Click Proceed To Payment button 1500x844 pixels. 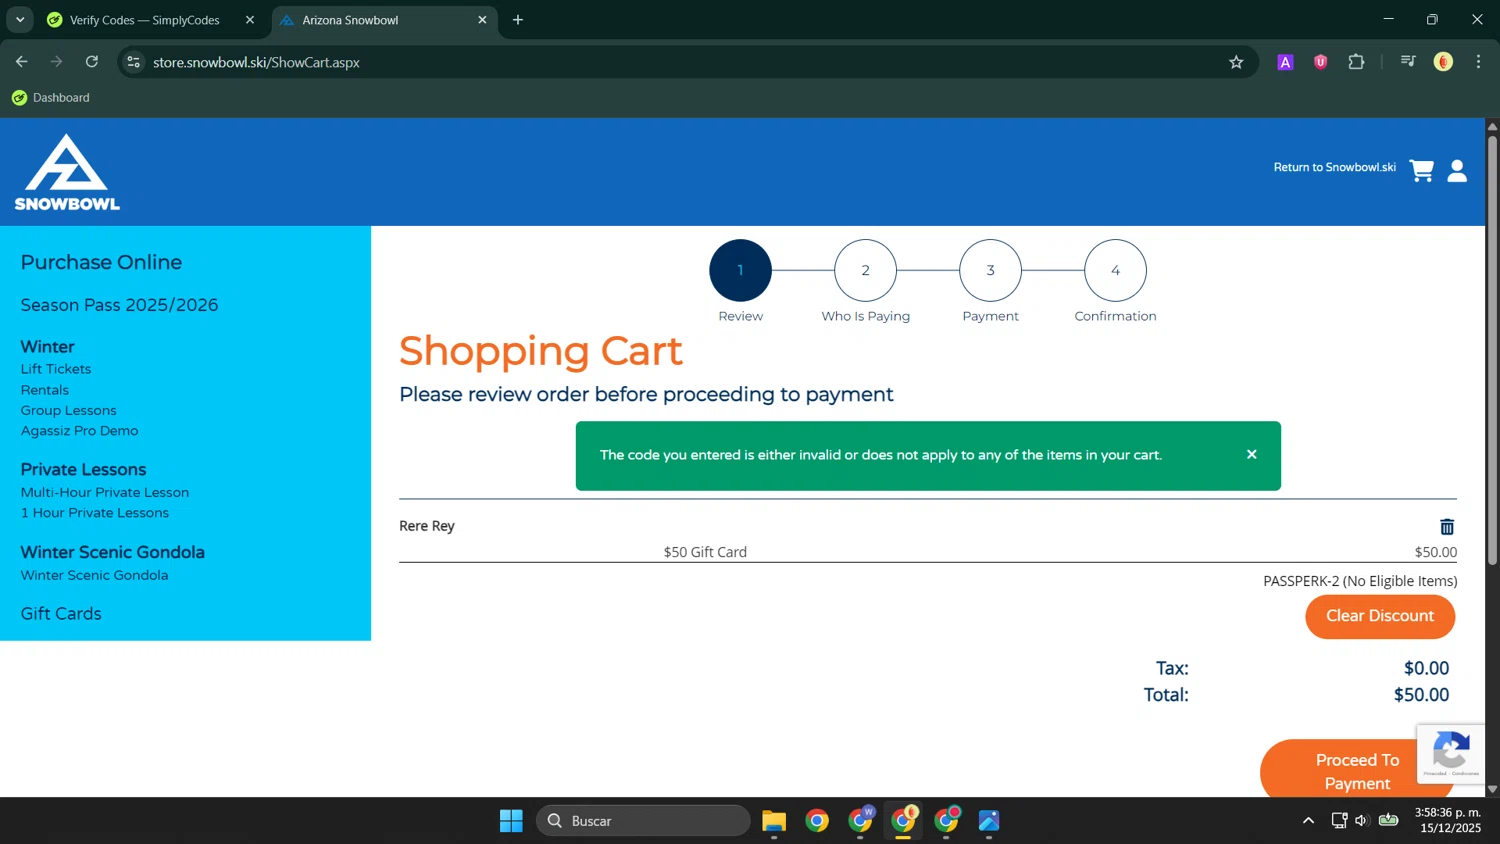pyautogui.click(x=1357, y=771)
